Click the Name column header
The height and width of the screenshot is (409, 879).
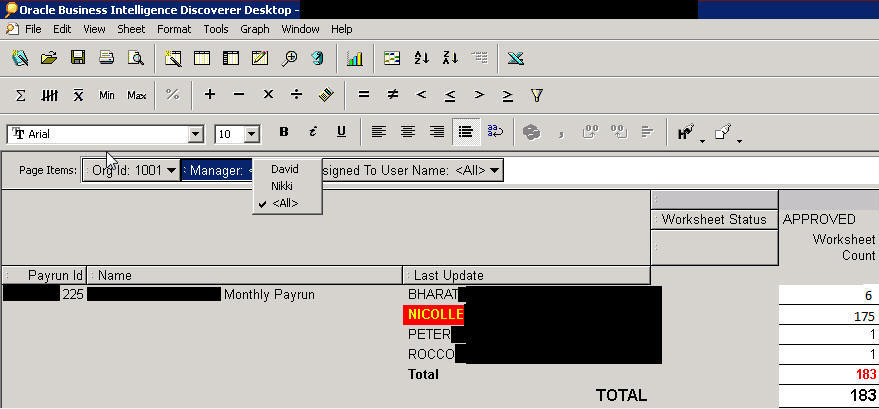tap(245, 275)
